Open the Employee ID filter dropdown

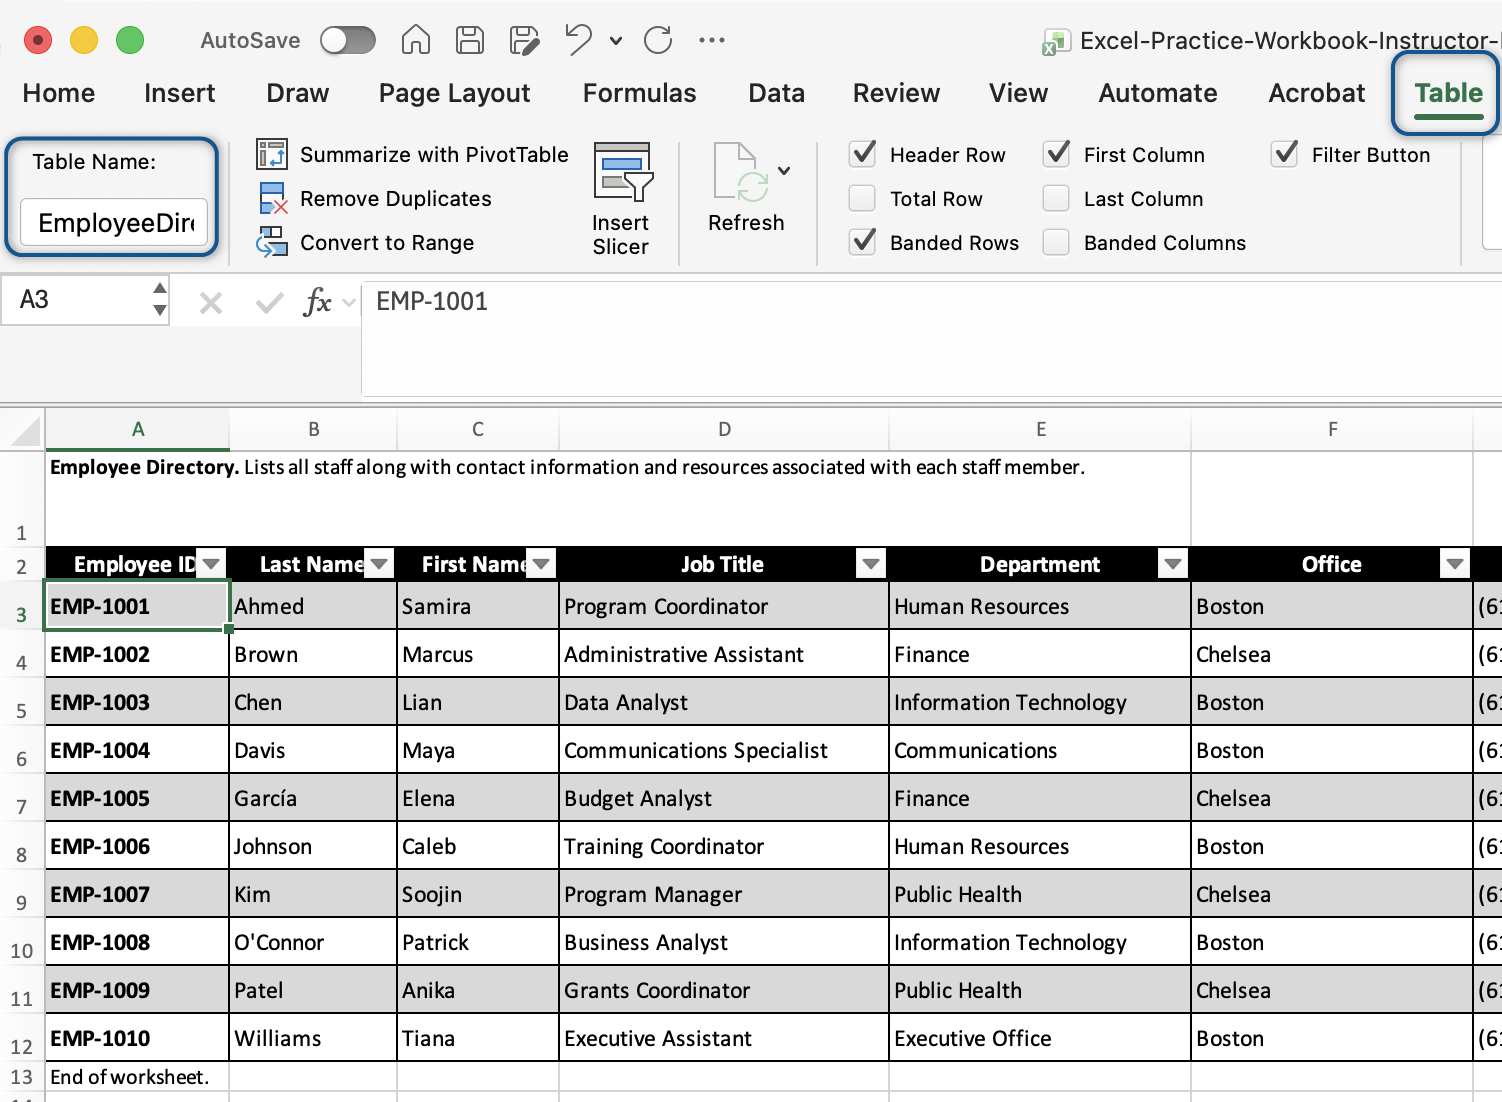tap(211, 564)
